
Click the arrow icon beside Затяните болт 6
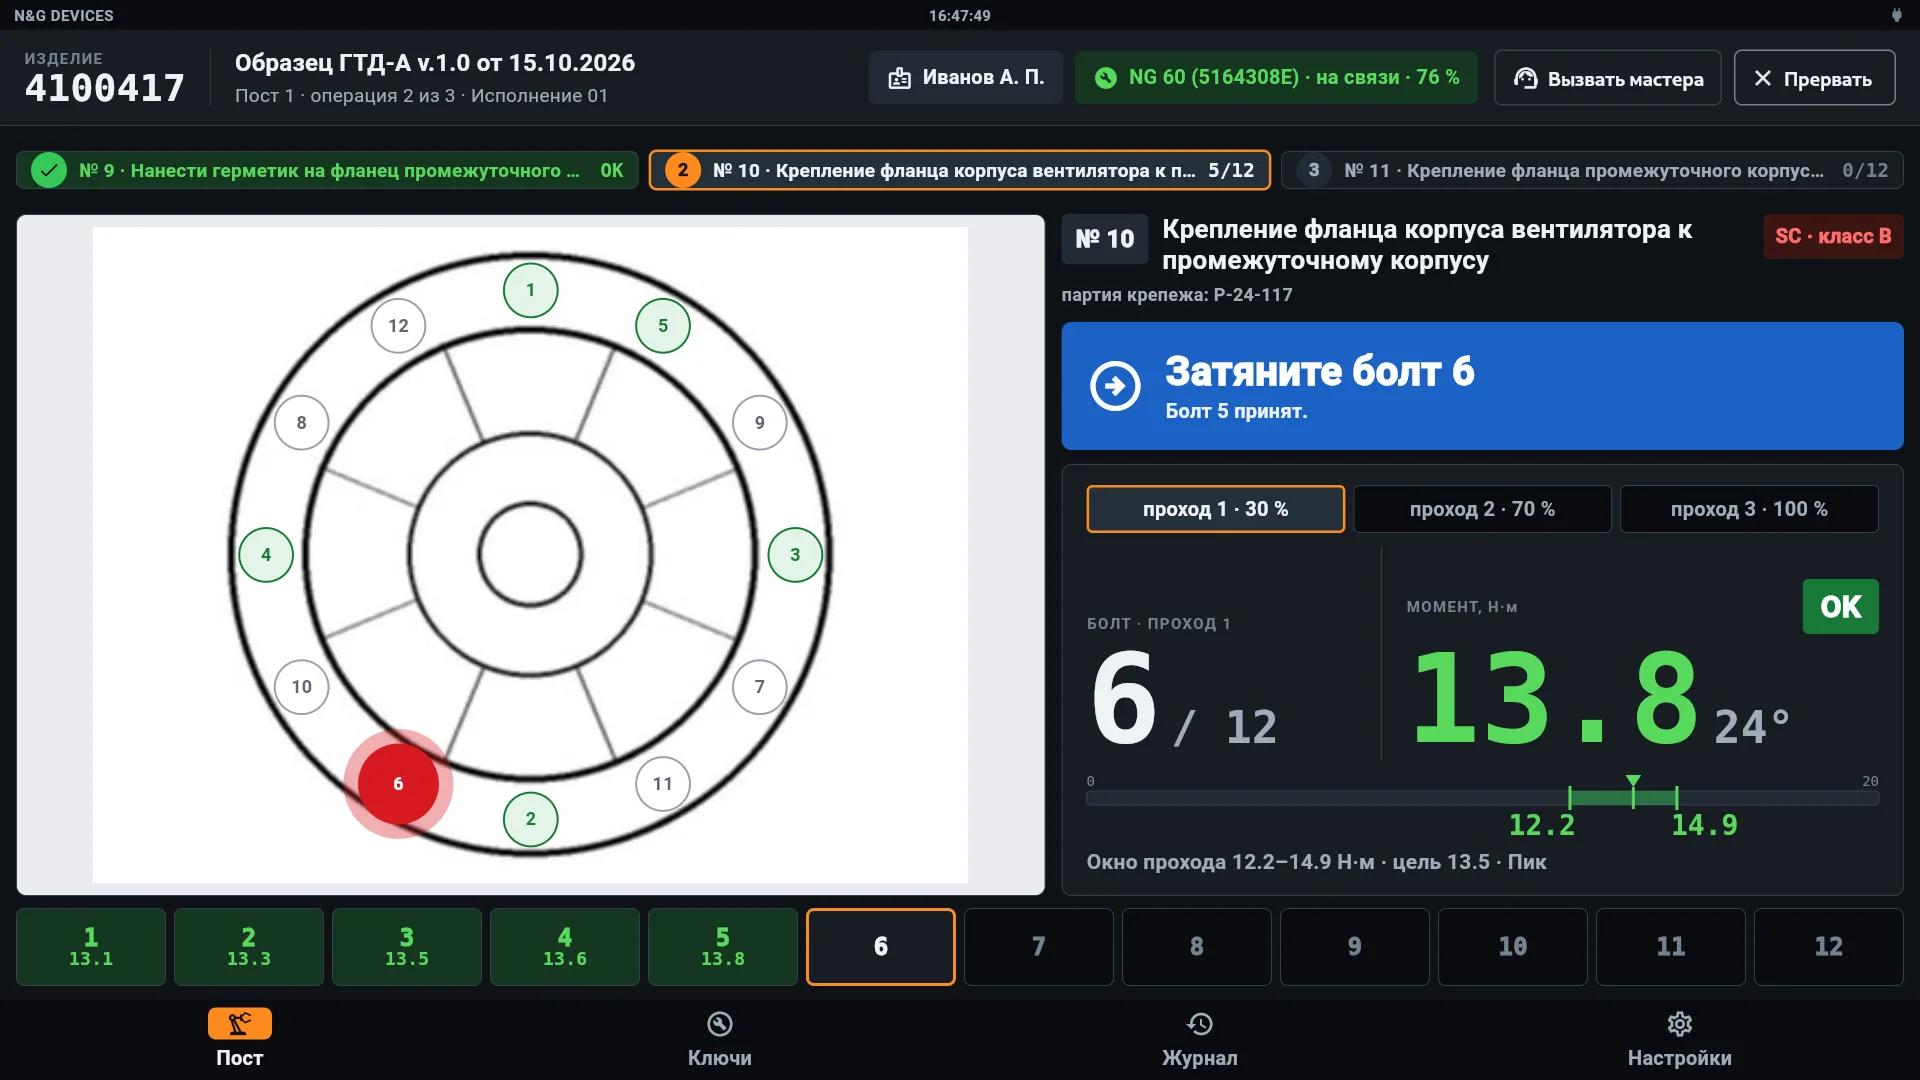[x=1115, y=386]
